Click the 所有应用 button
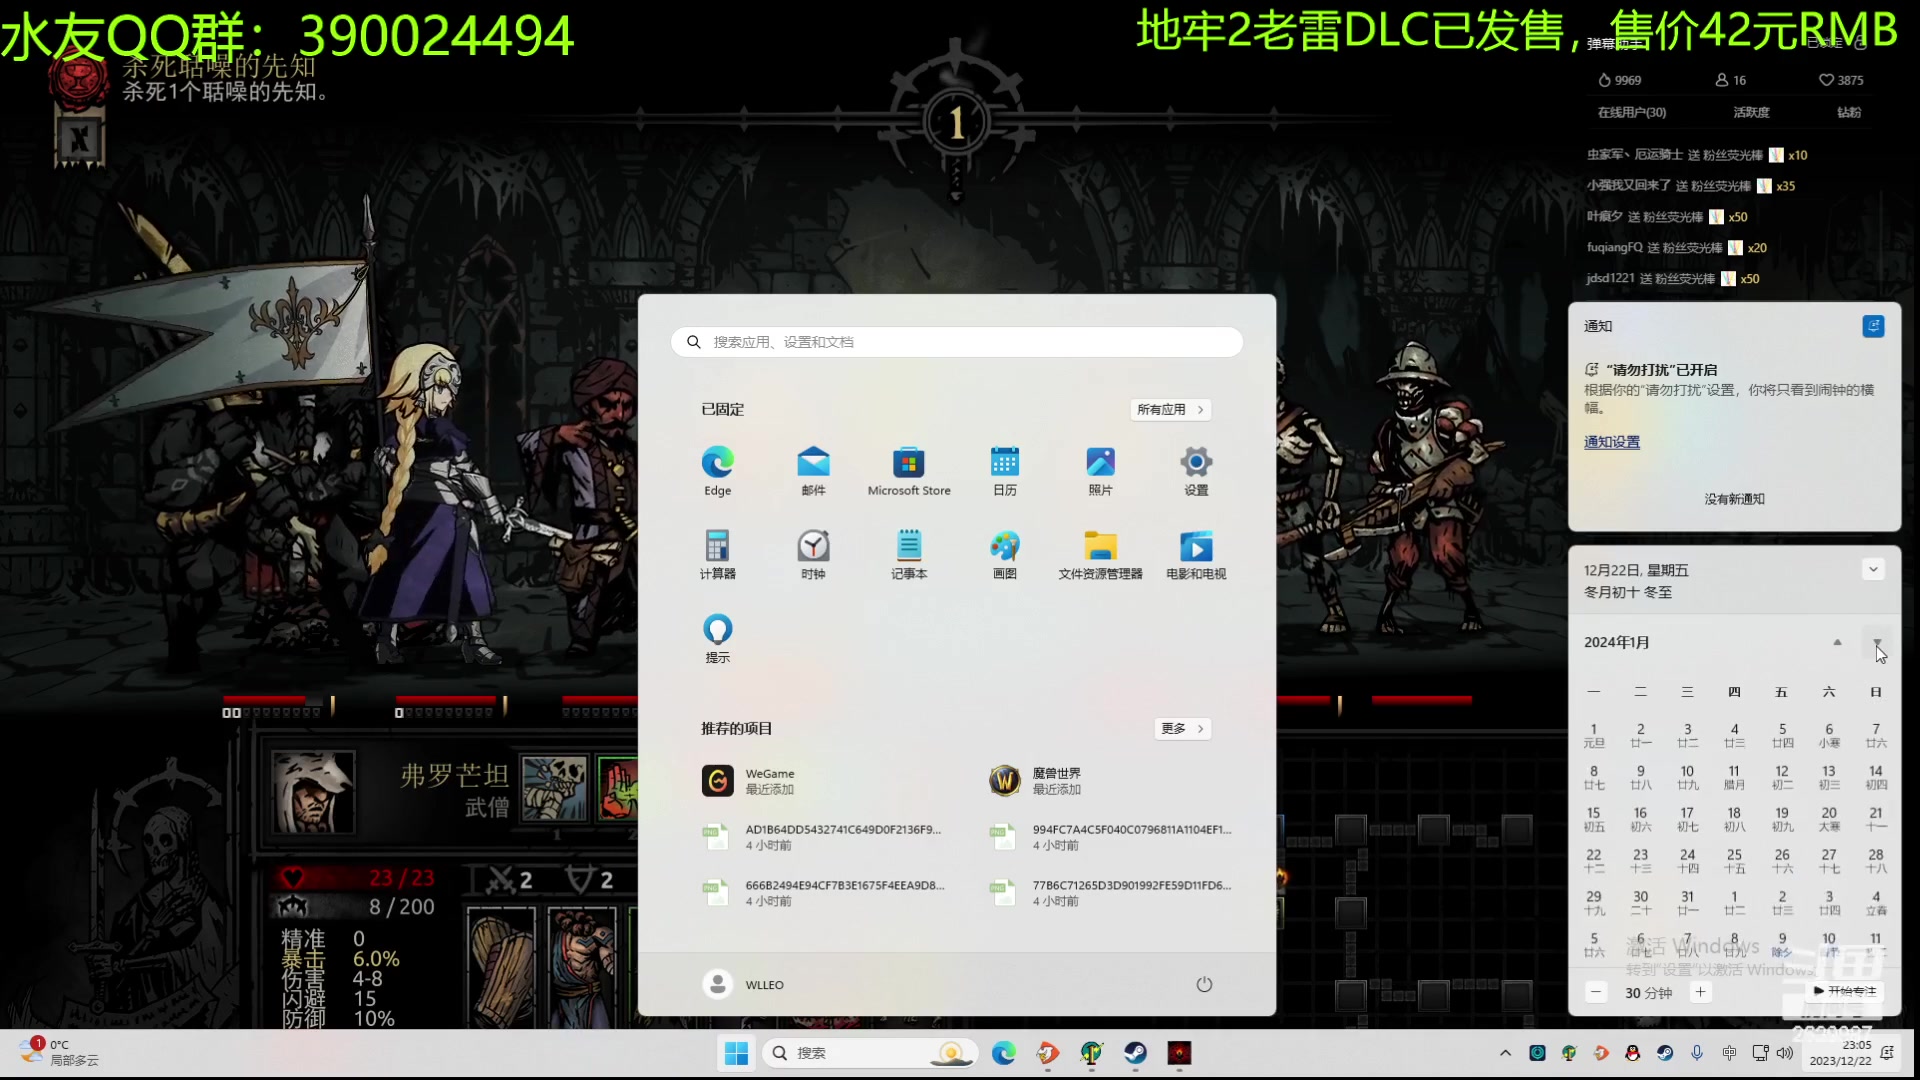This screenshot has width=1920, height=1080. tap(1170, 410)
